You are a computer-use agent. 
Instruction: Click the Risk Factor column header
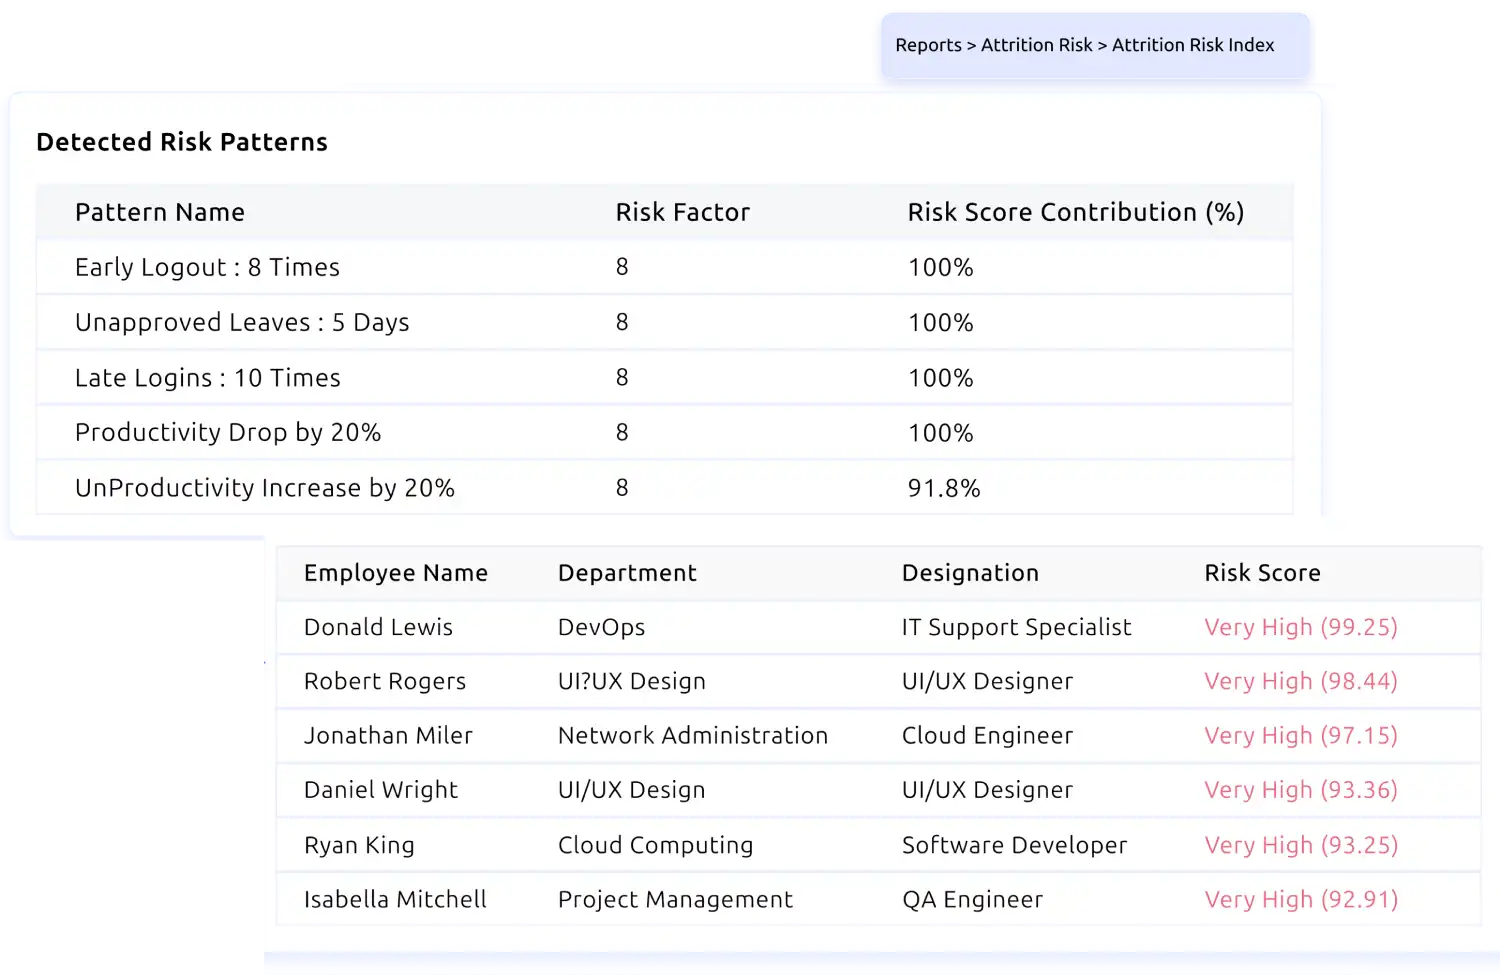click(x=682, y=212)
